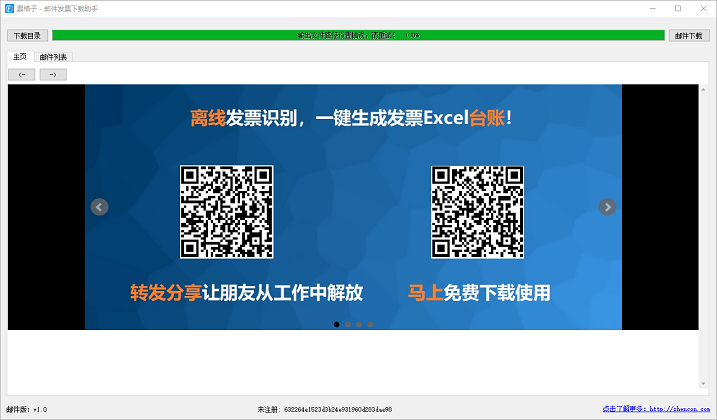Minimize the window

tap(653, 8)
